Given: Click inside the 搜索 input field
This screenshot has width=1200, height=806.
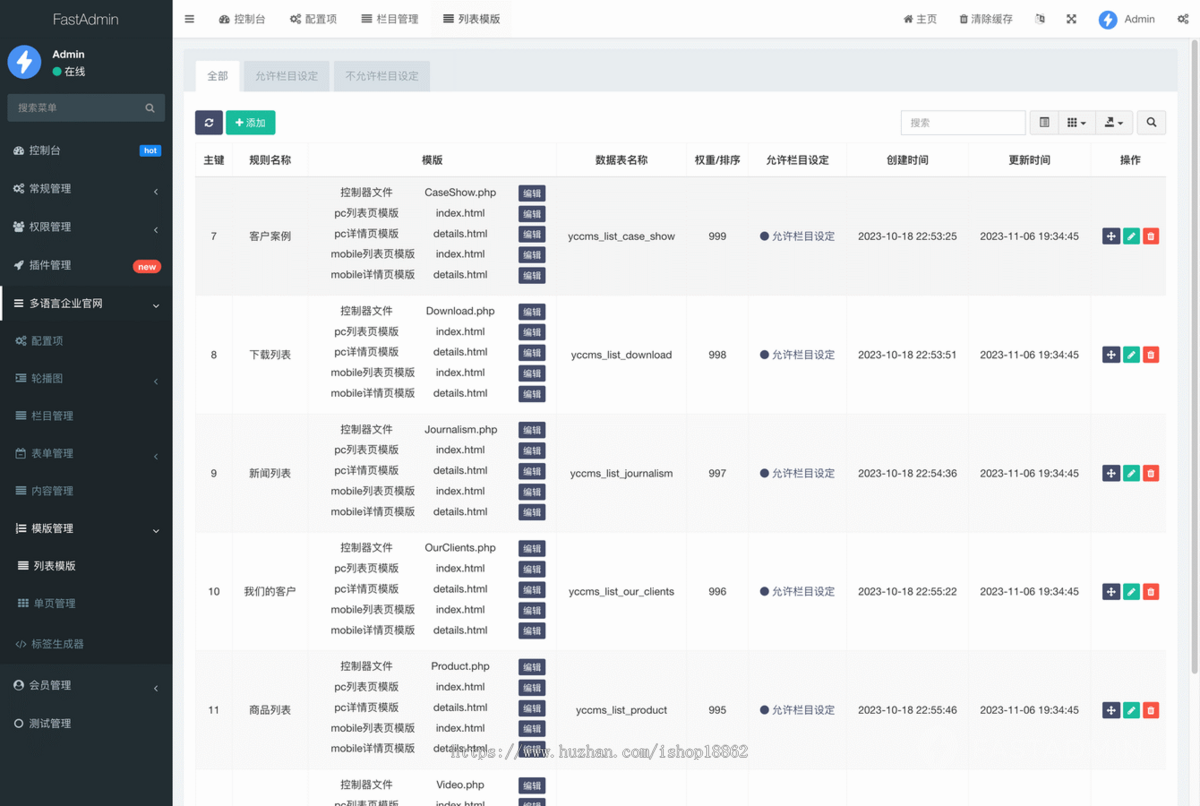Looking at the screenshot, I should 961,122.
